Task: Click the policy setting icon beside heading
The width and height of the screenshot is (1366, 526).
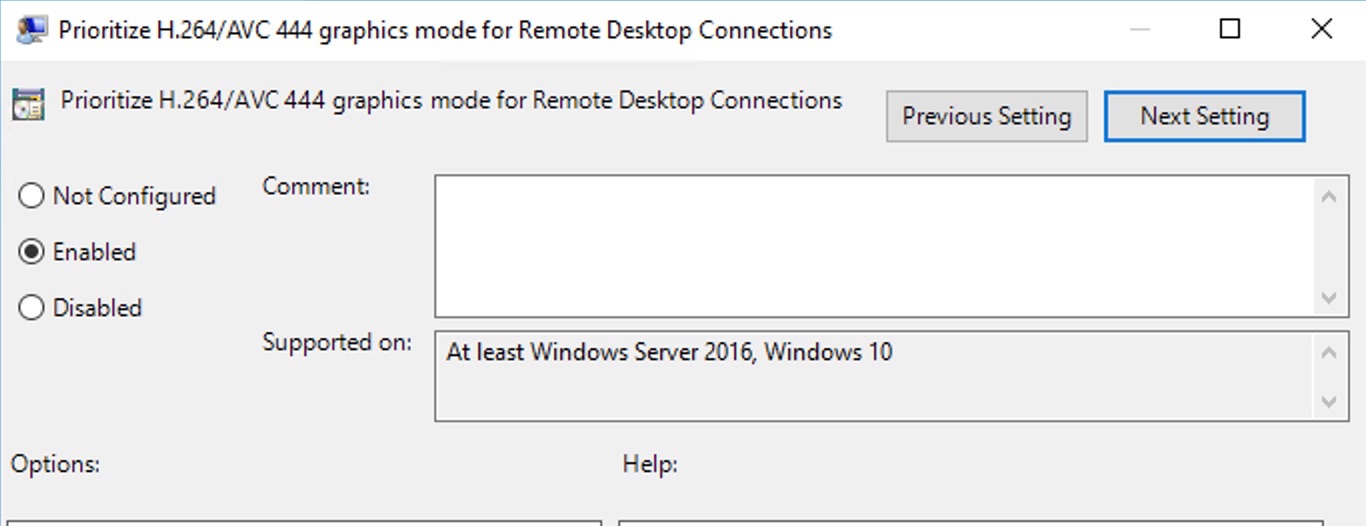Action: [x=28, y=103]
